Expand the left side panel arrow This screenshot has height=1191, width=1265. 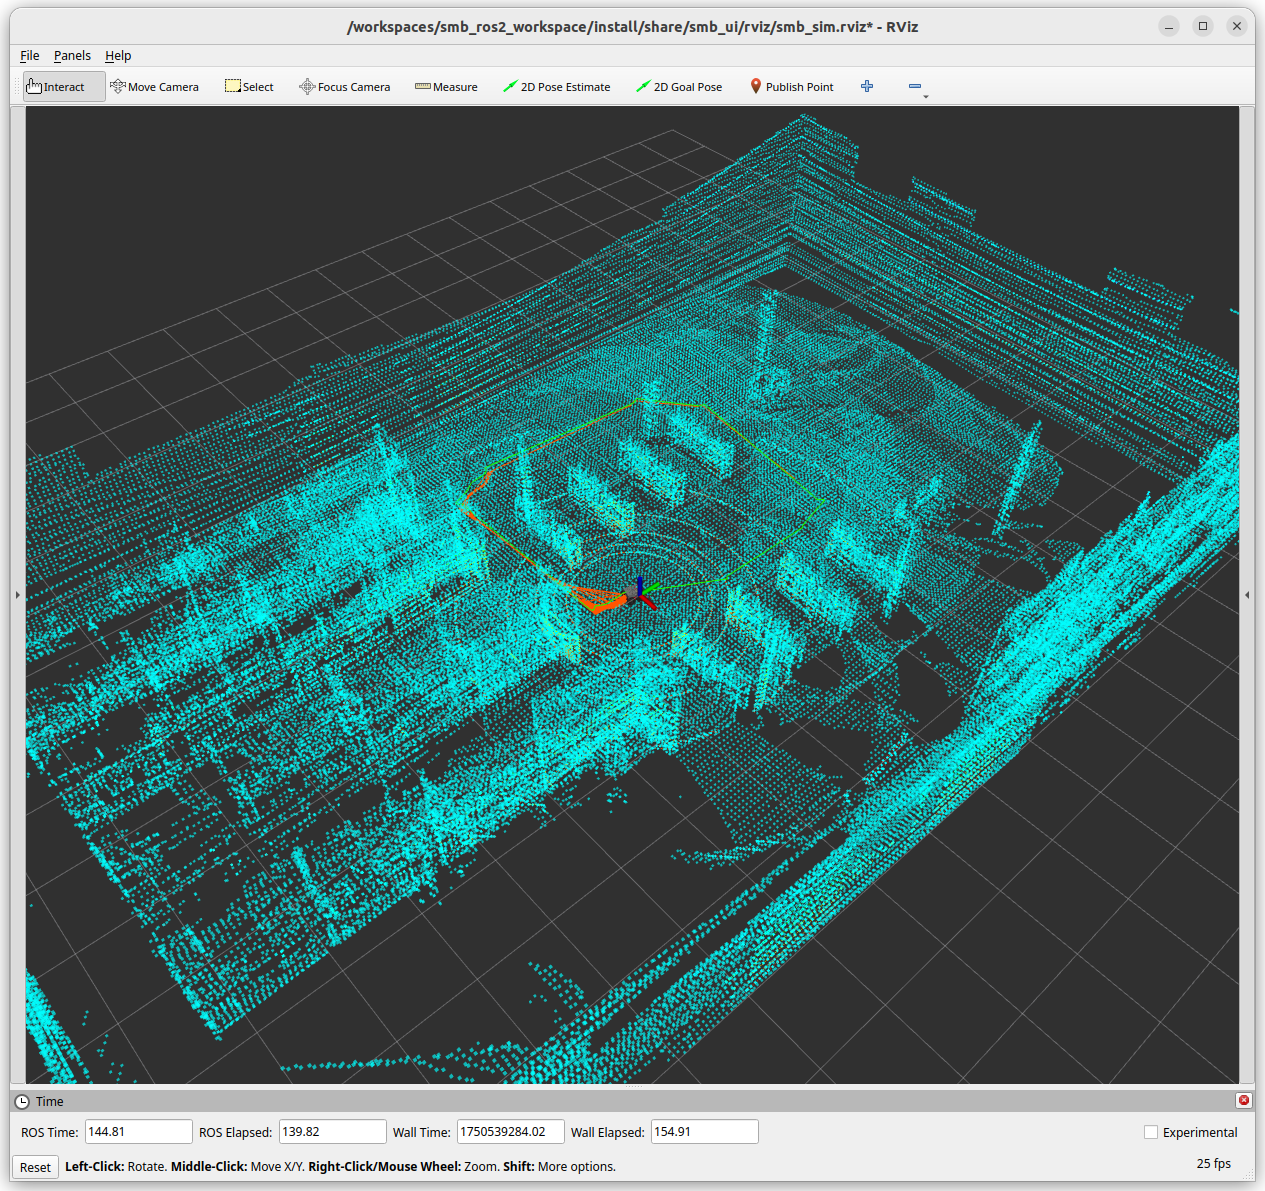[x=17, y=595]
